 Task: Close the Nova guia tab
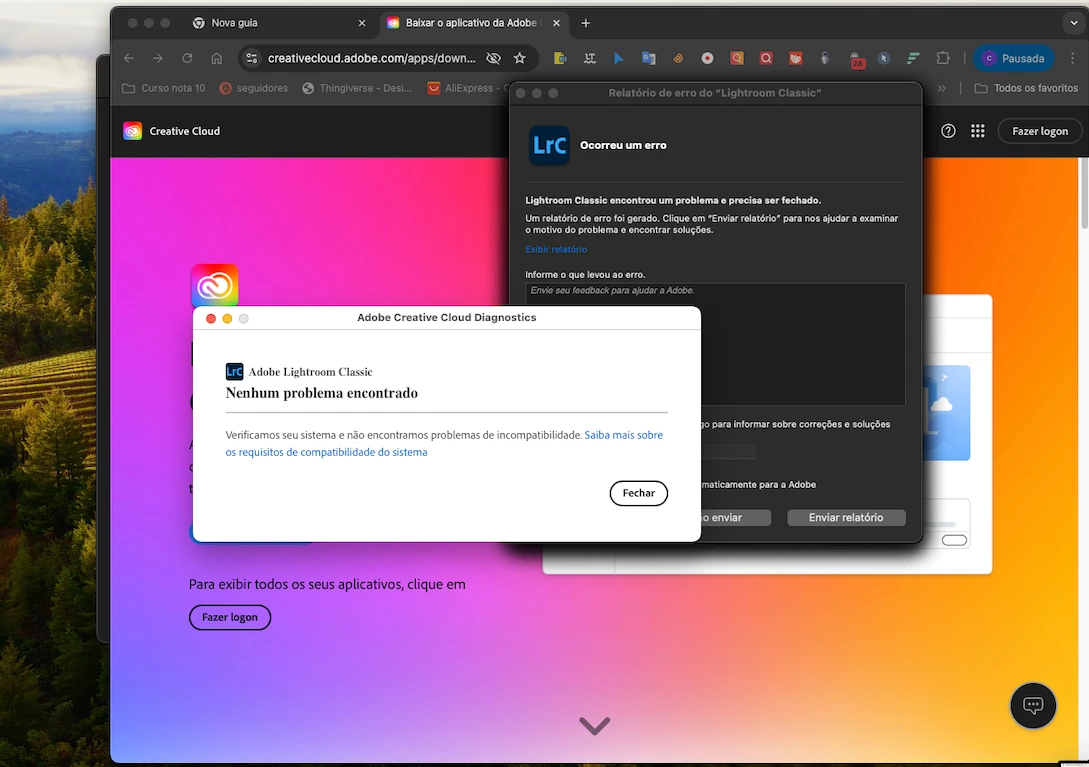362,23
